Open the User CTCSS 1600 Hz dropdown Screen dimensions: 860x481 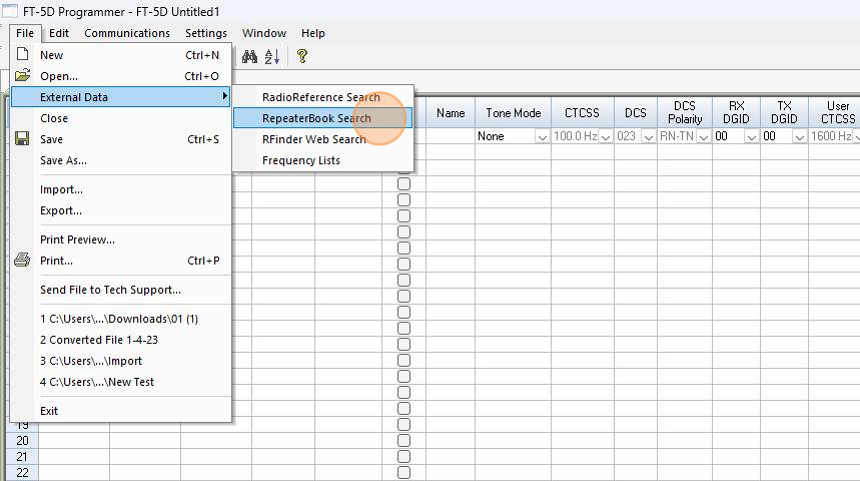pyautogui.click(x=856, y=137)
